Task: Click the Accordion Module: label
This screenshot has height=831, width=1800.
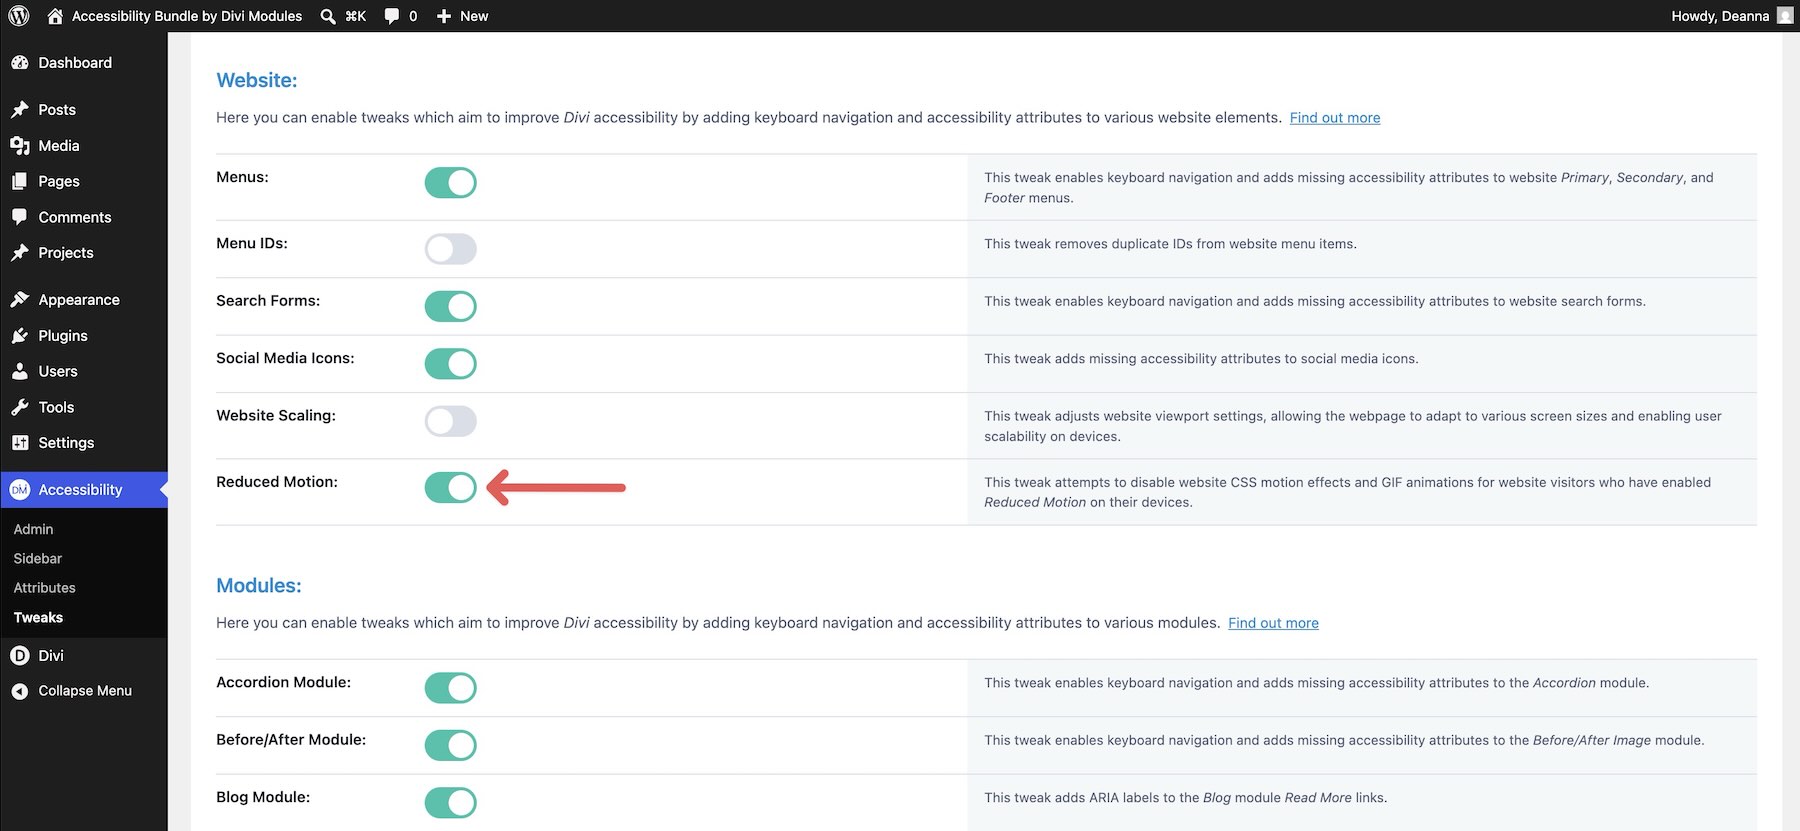Action: tap(283, 683)
